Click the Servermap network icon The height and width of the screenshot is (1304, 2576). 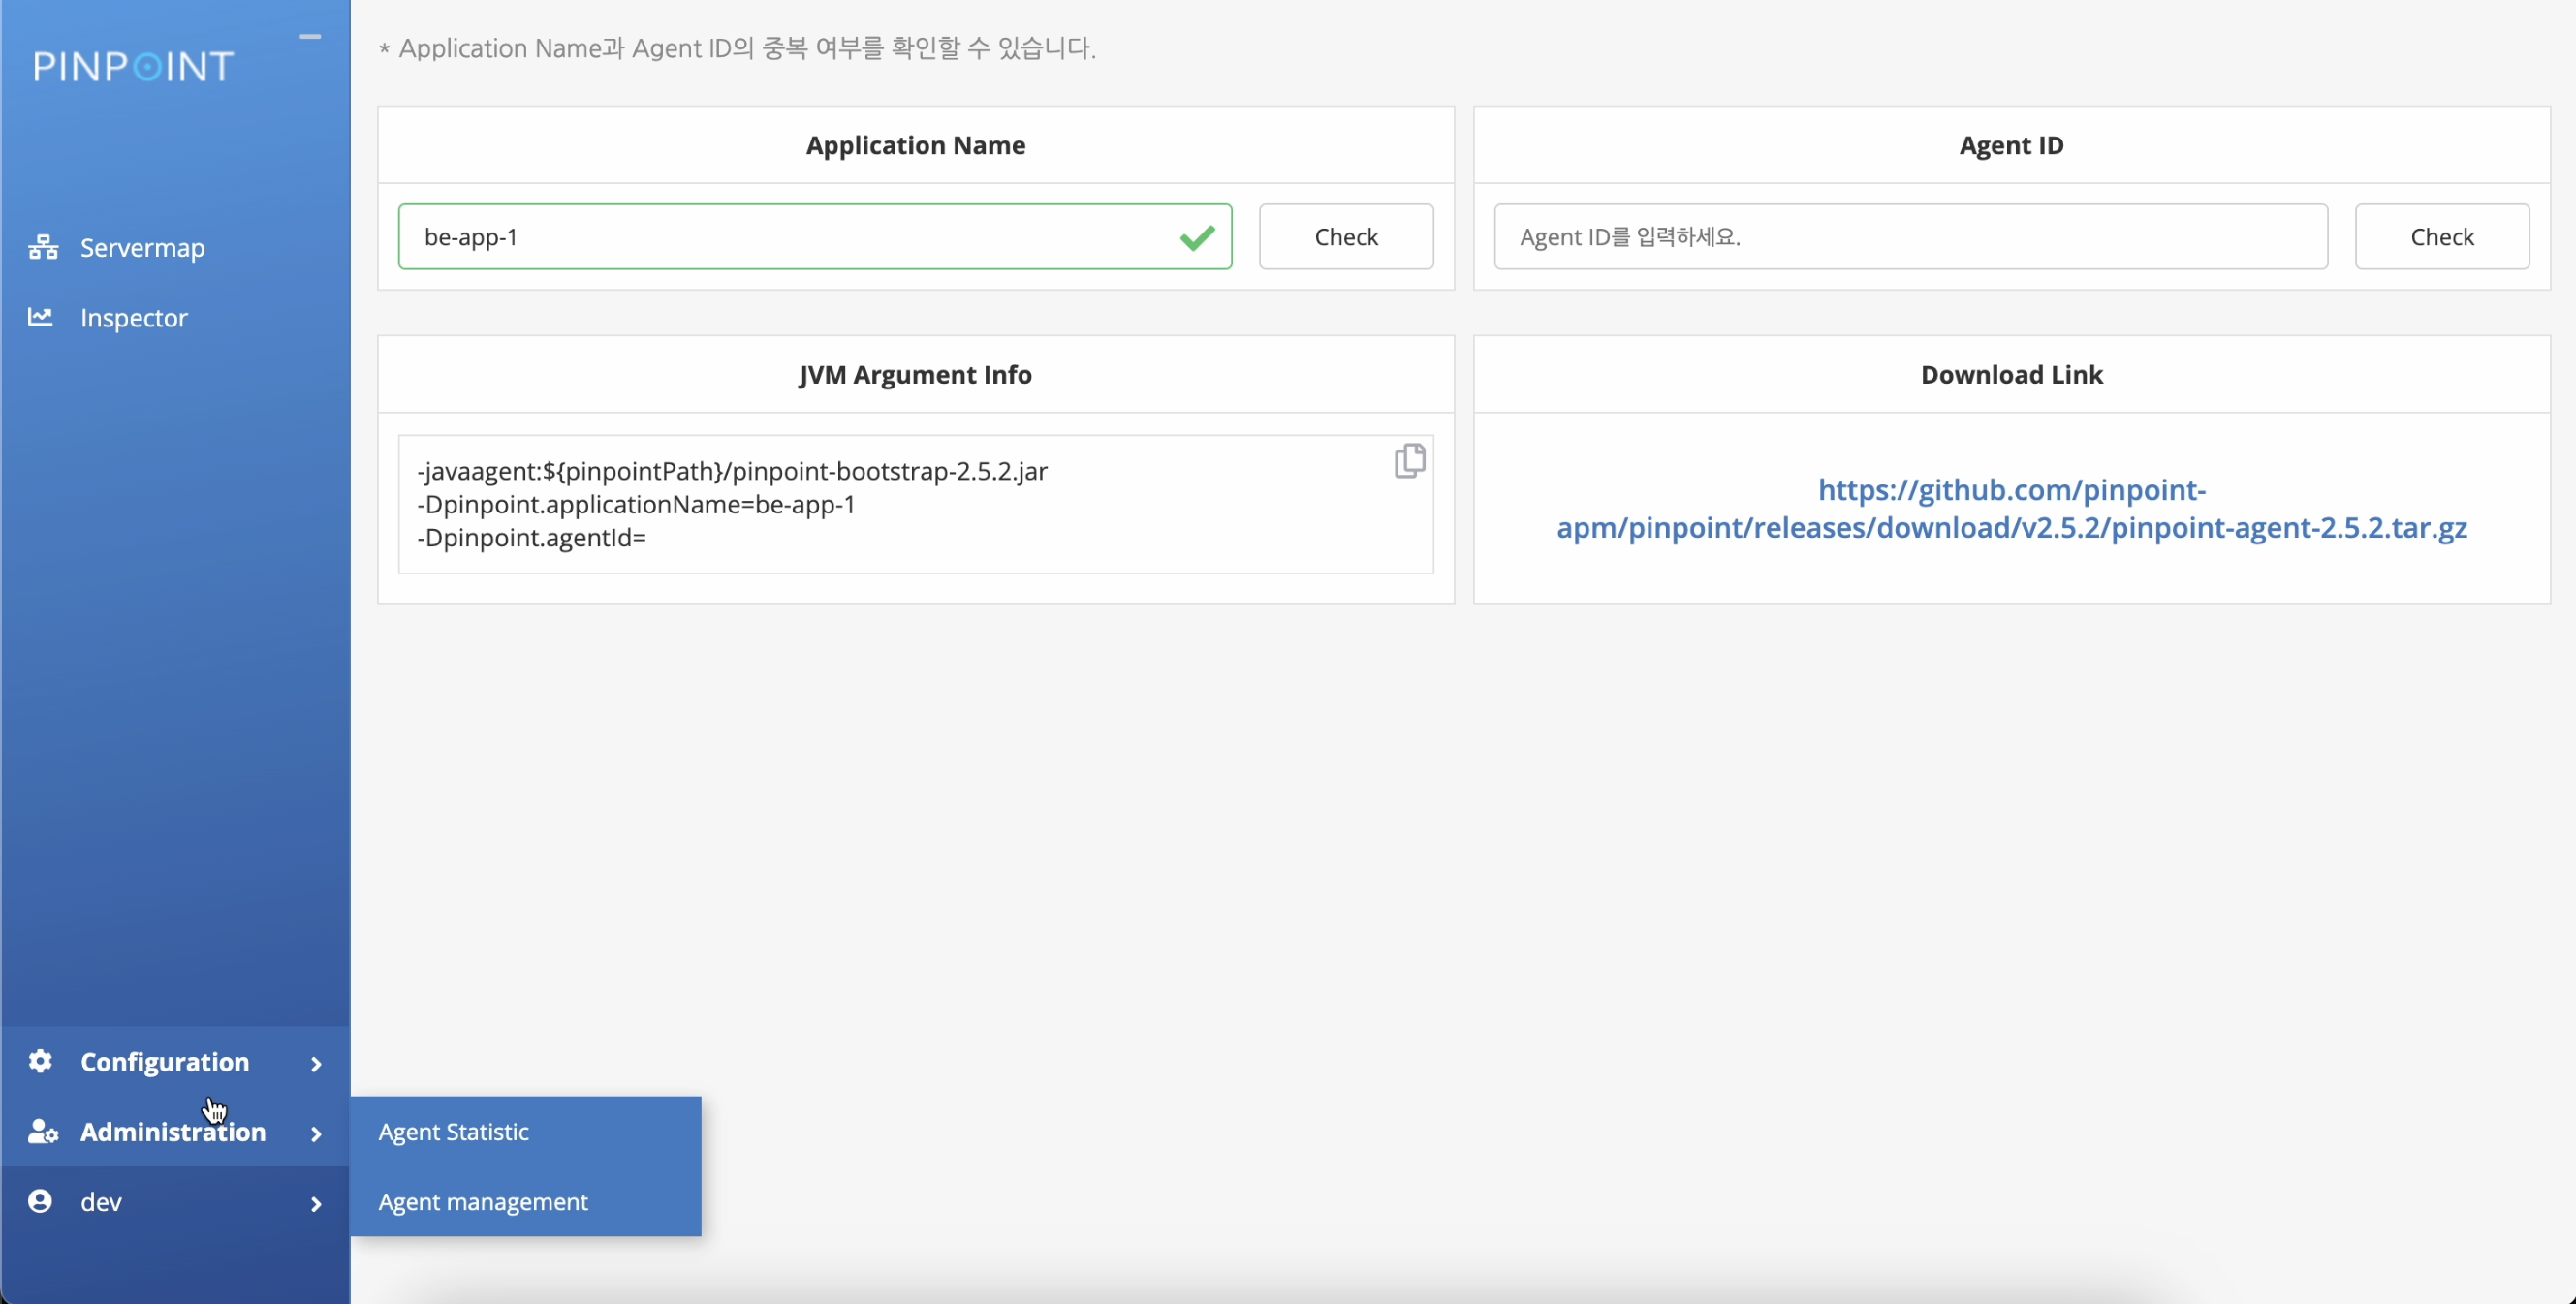[x=42, y=247]
